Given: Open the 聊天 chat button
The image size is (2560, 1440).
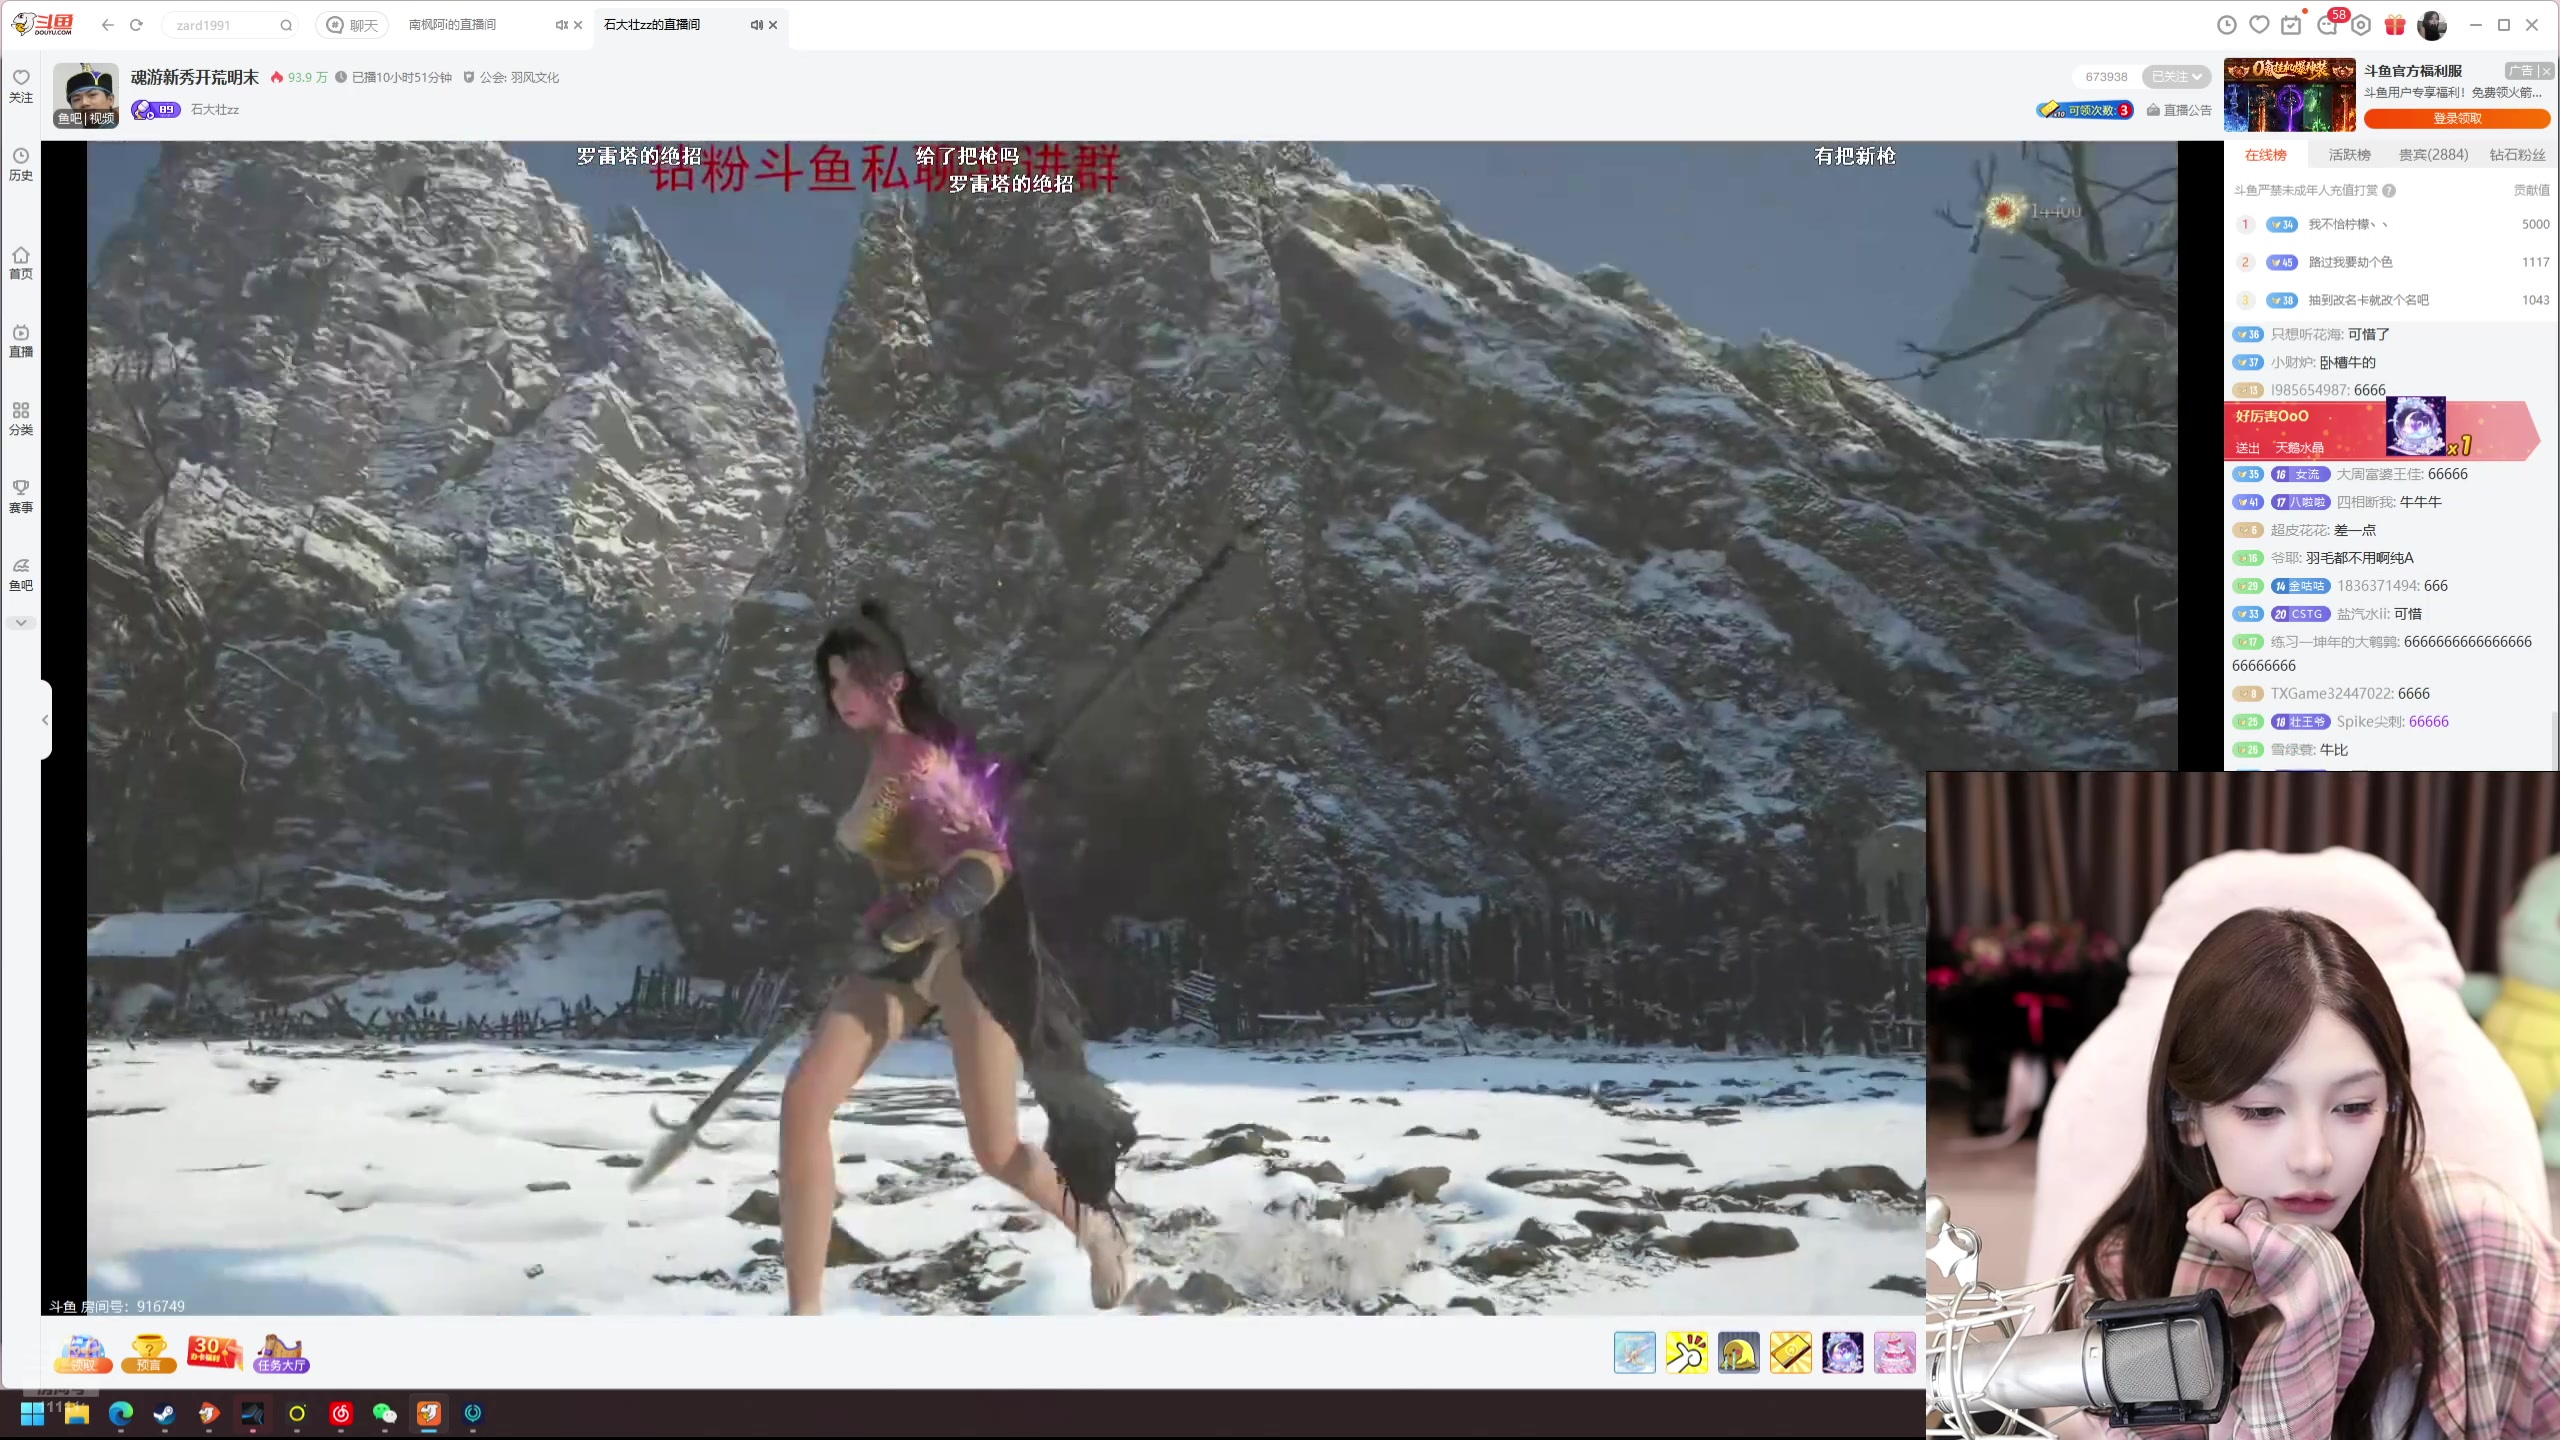Looking at the screenshot, I should (352, 25).
